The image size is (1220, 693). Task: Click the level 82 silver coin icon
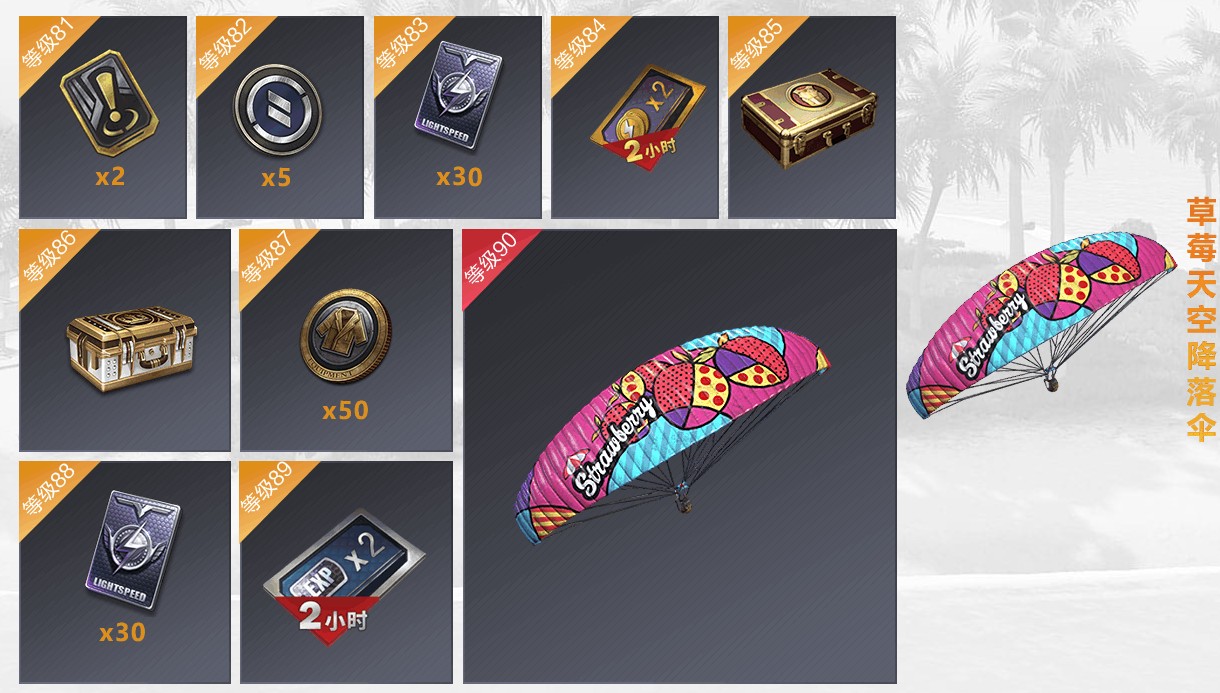pyautogui.click(x=277, y=106)
